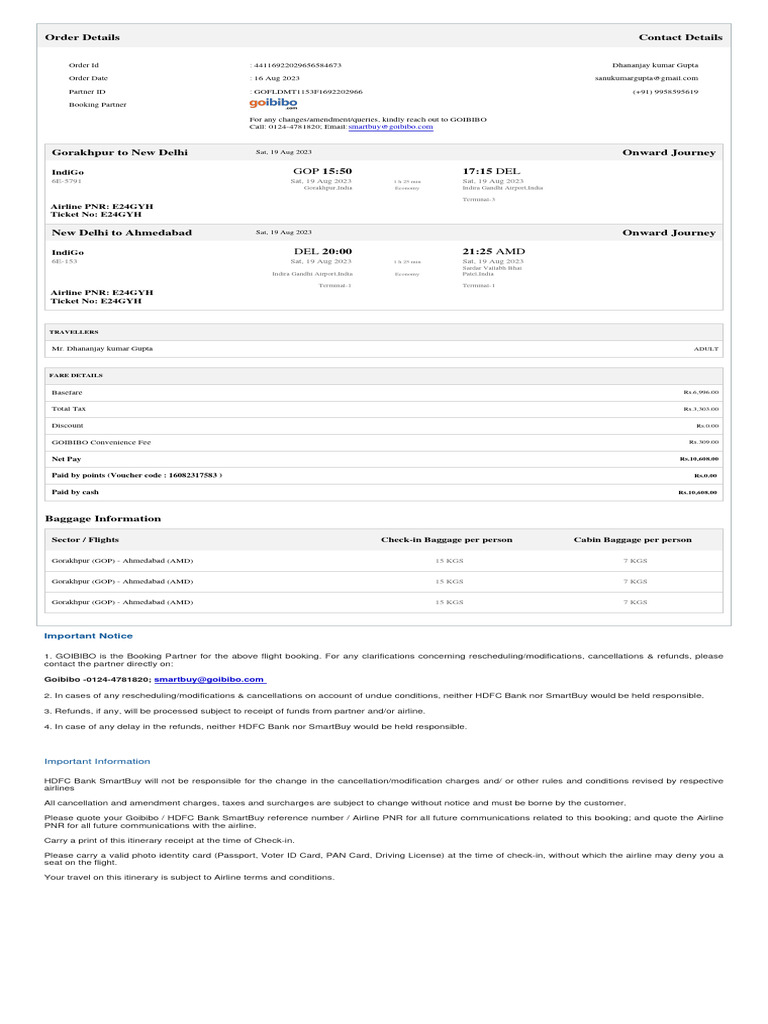Select the Gorakhpur to New Delhi heading
This screenshot has height=1024, width=768.
[x=120, y=152]
